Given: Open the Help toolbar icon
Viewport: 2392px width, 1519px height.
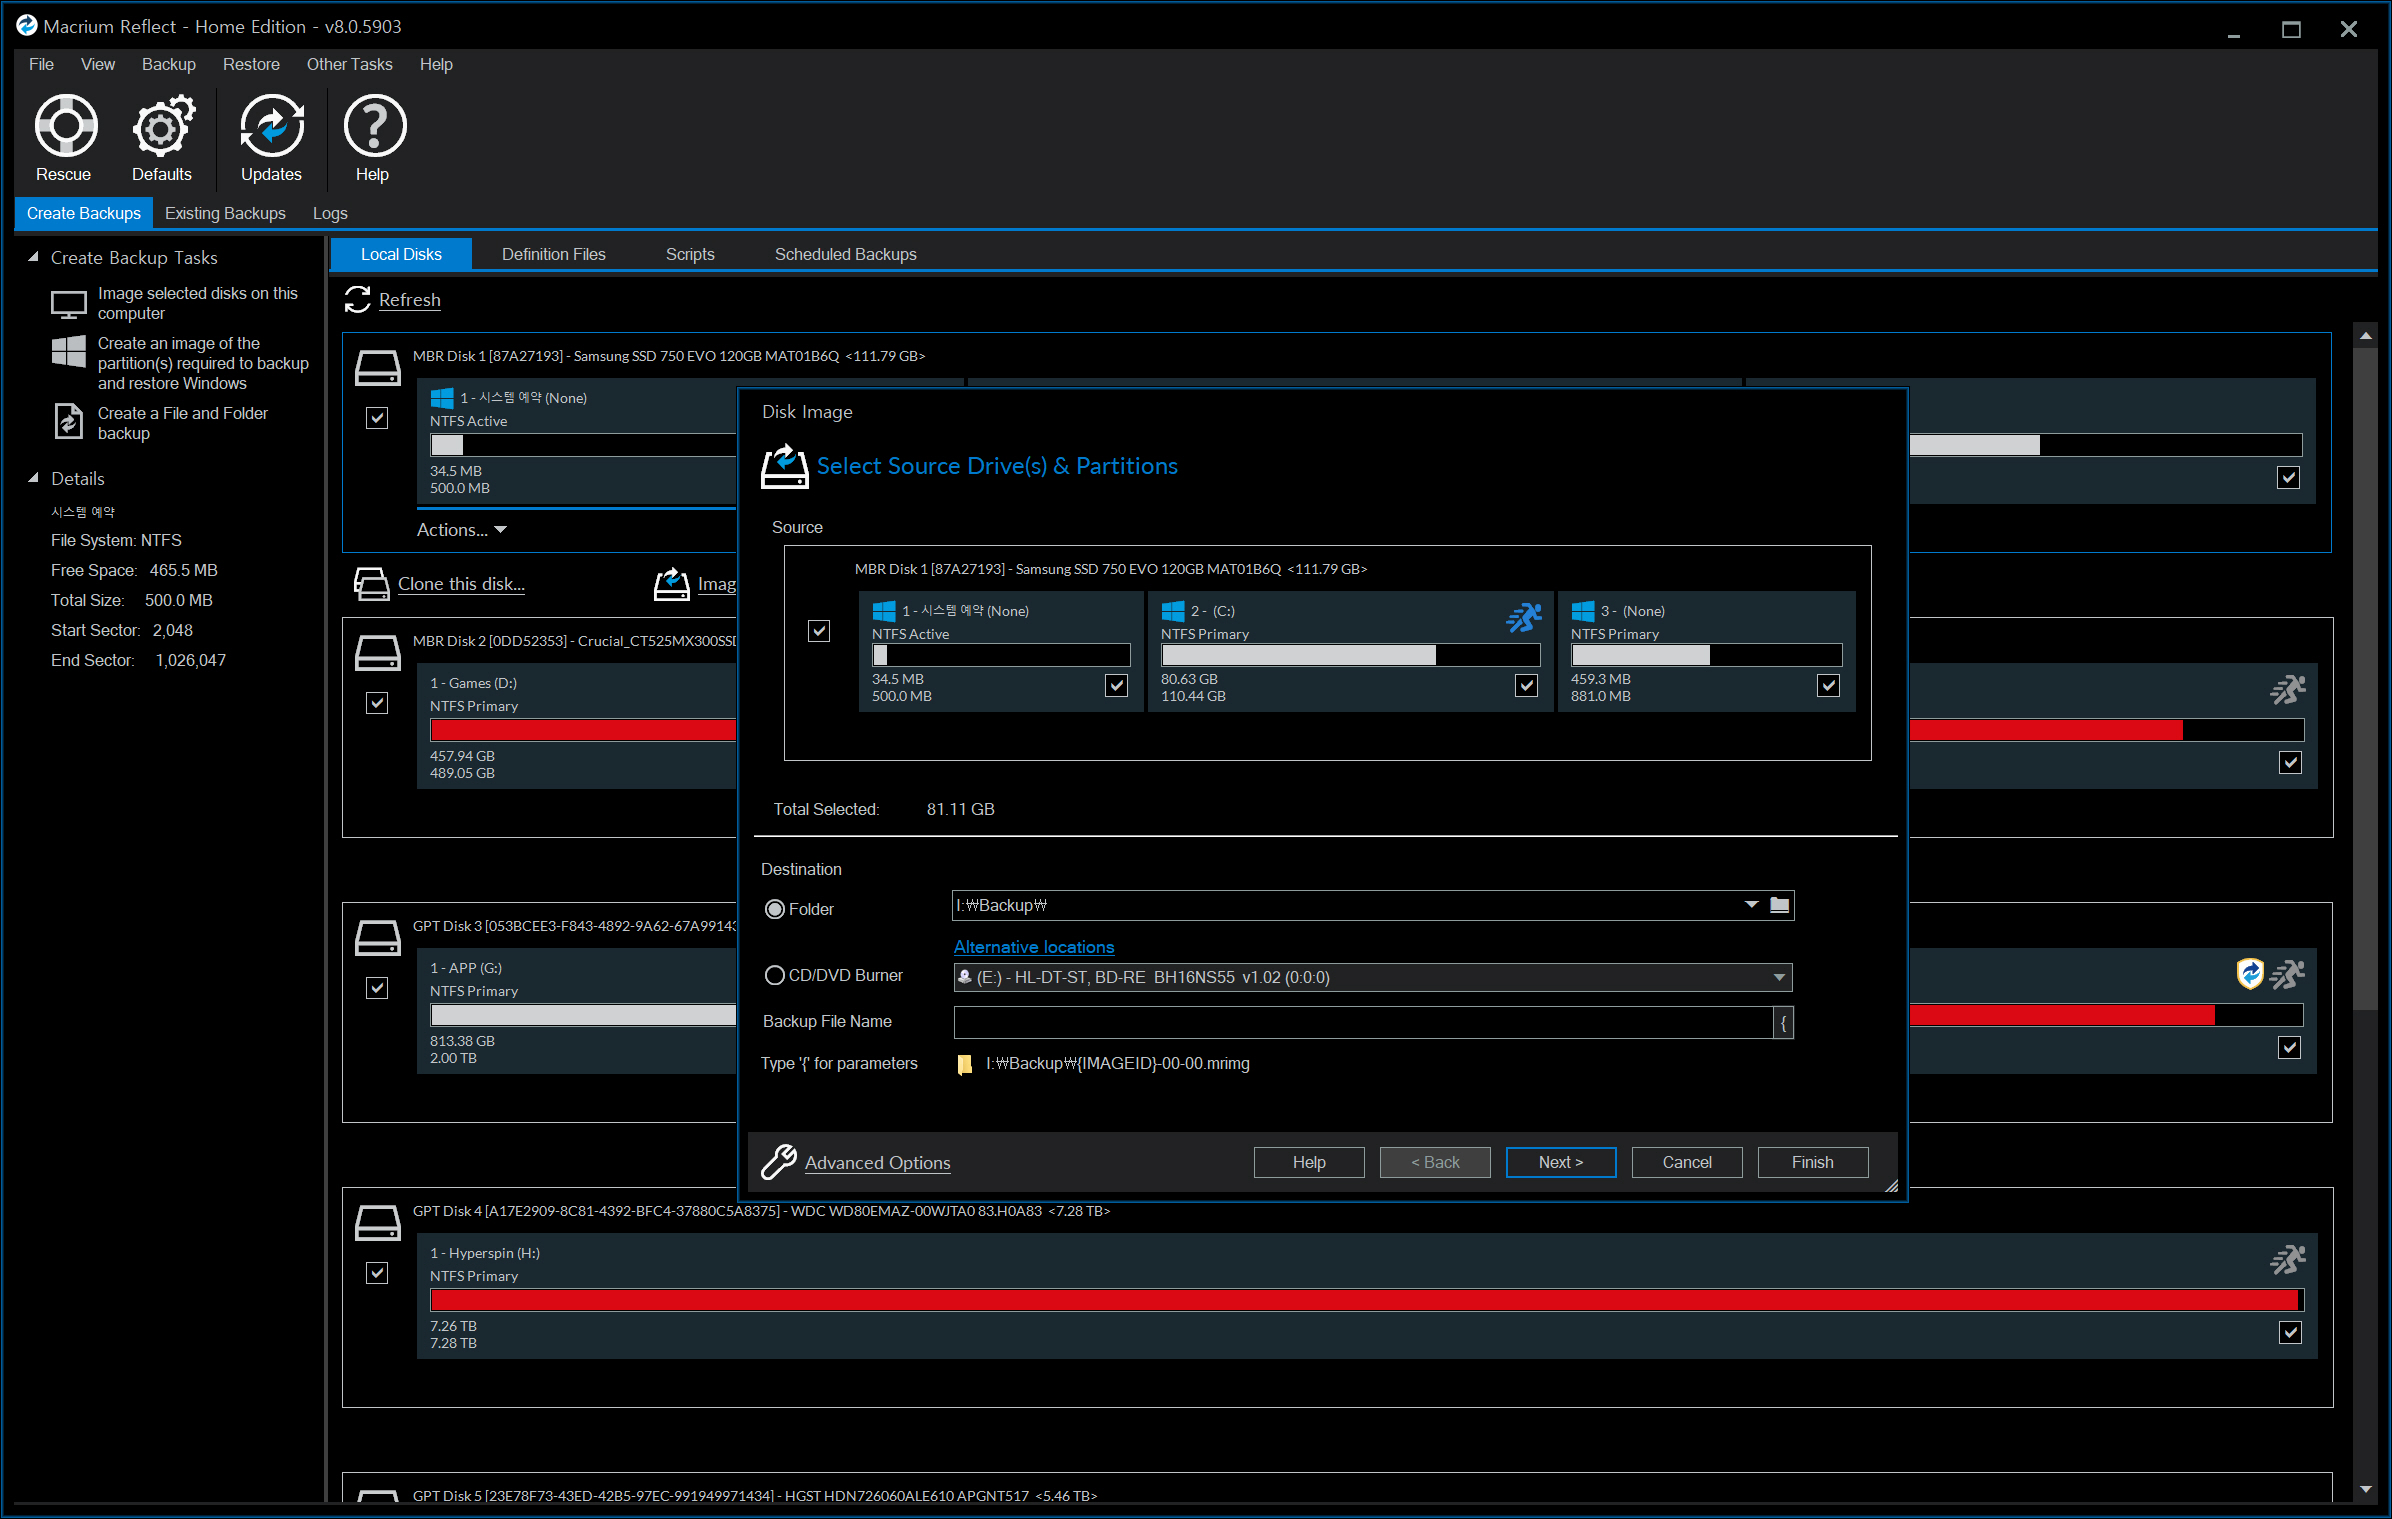Looking at the screenshot, I should point(374,127).
